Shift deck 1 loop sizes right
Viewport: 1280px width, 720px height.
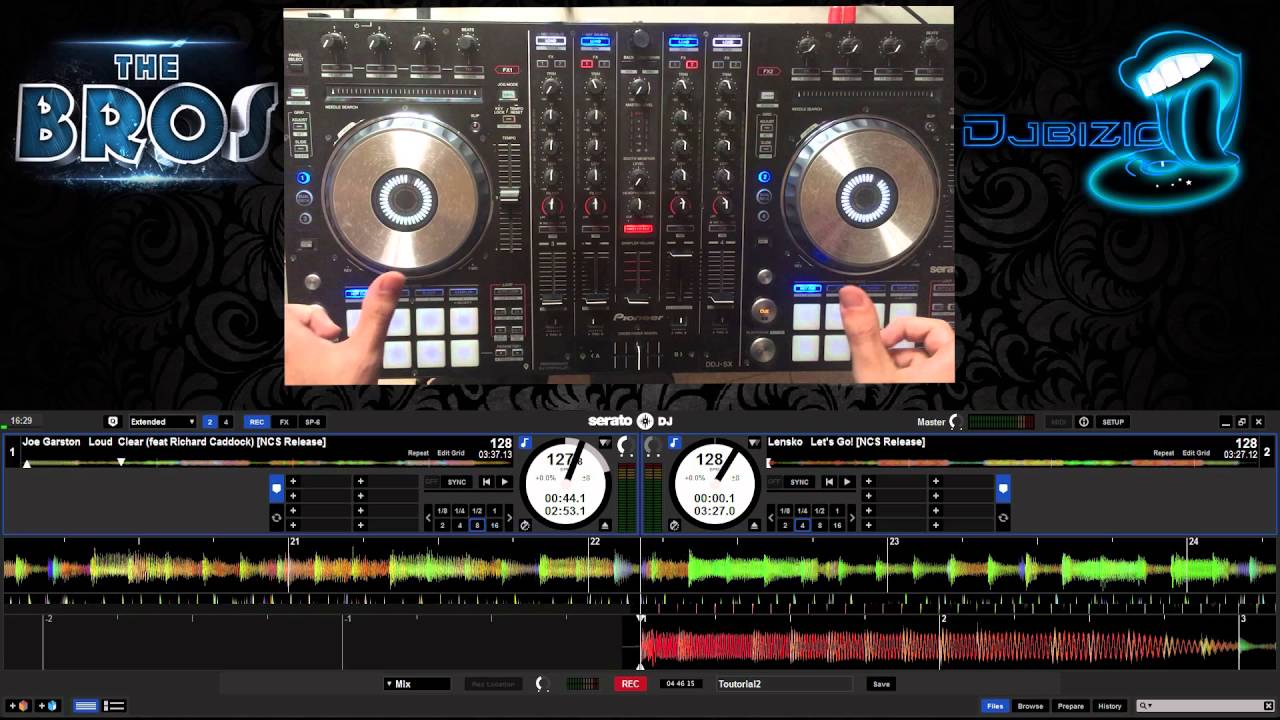(509, 518)
